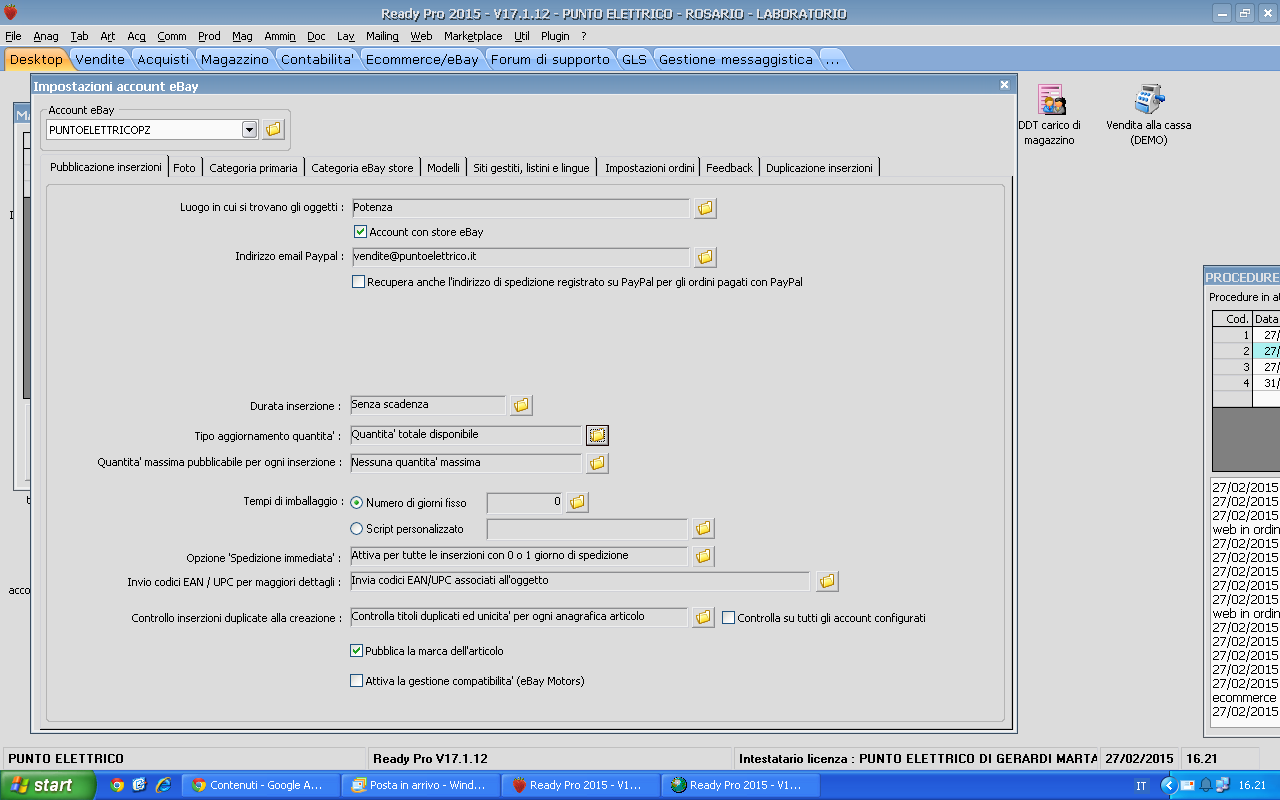Screen dimensions: 1280x800
Task: Click Chrome quick launch icon in taskbar
Action: pyautogui.click(x=117, y=785)
